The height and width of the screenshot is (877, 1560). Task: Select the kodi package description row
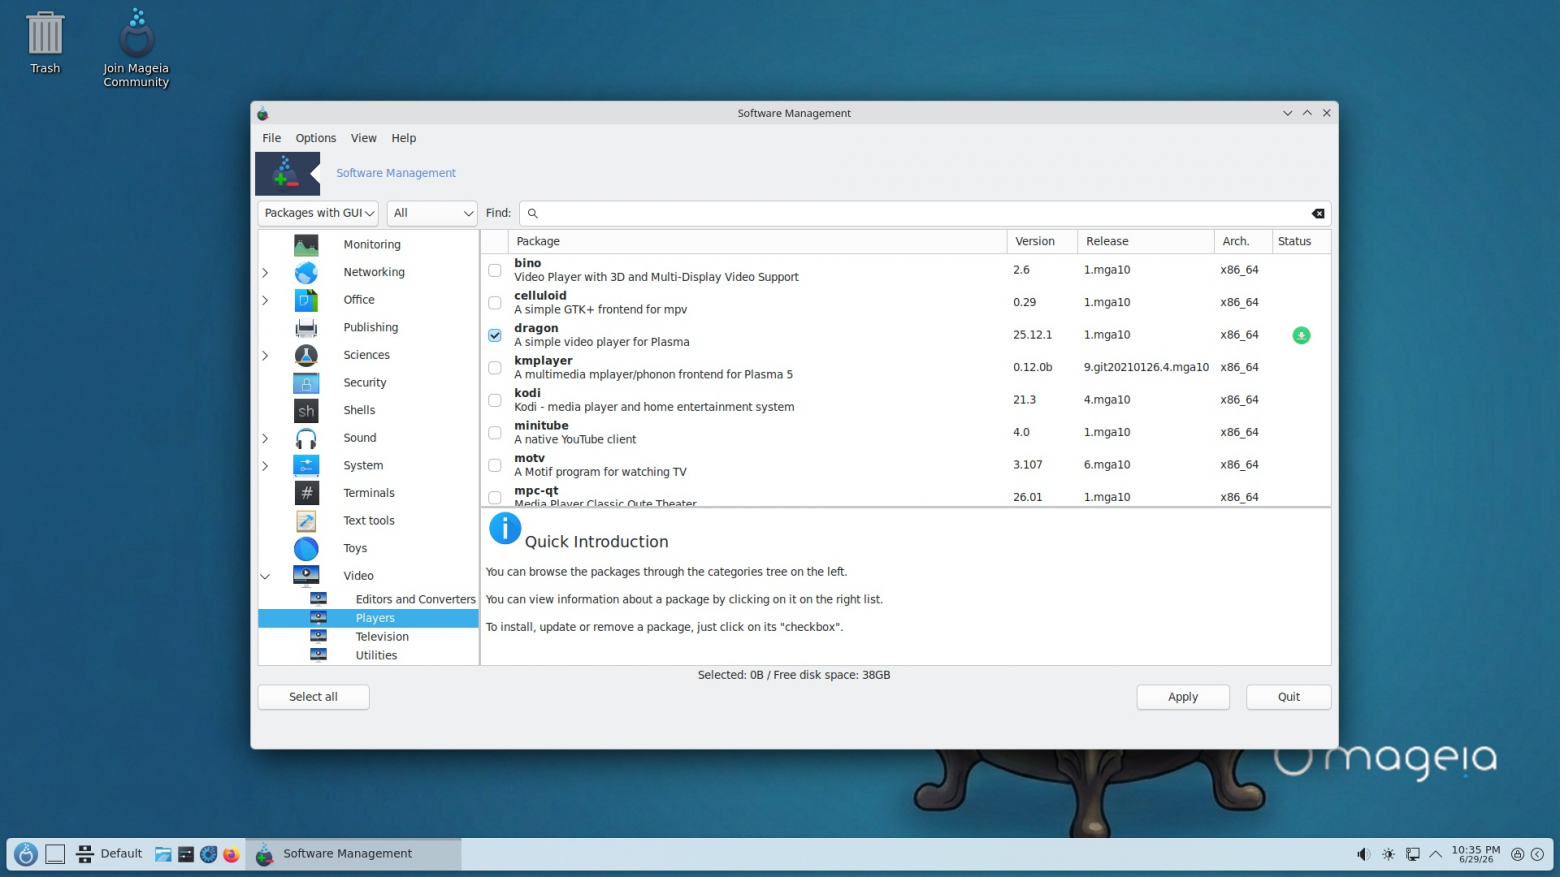[906, 400]
